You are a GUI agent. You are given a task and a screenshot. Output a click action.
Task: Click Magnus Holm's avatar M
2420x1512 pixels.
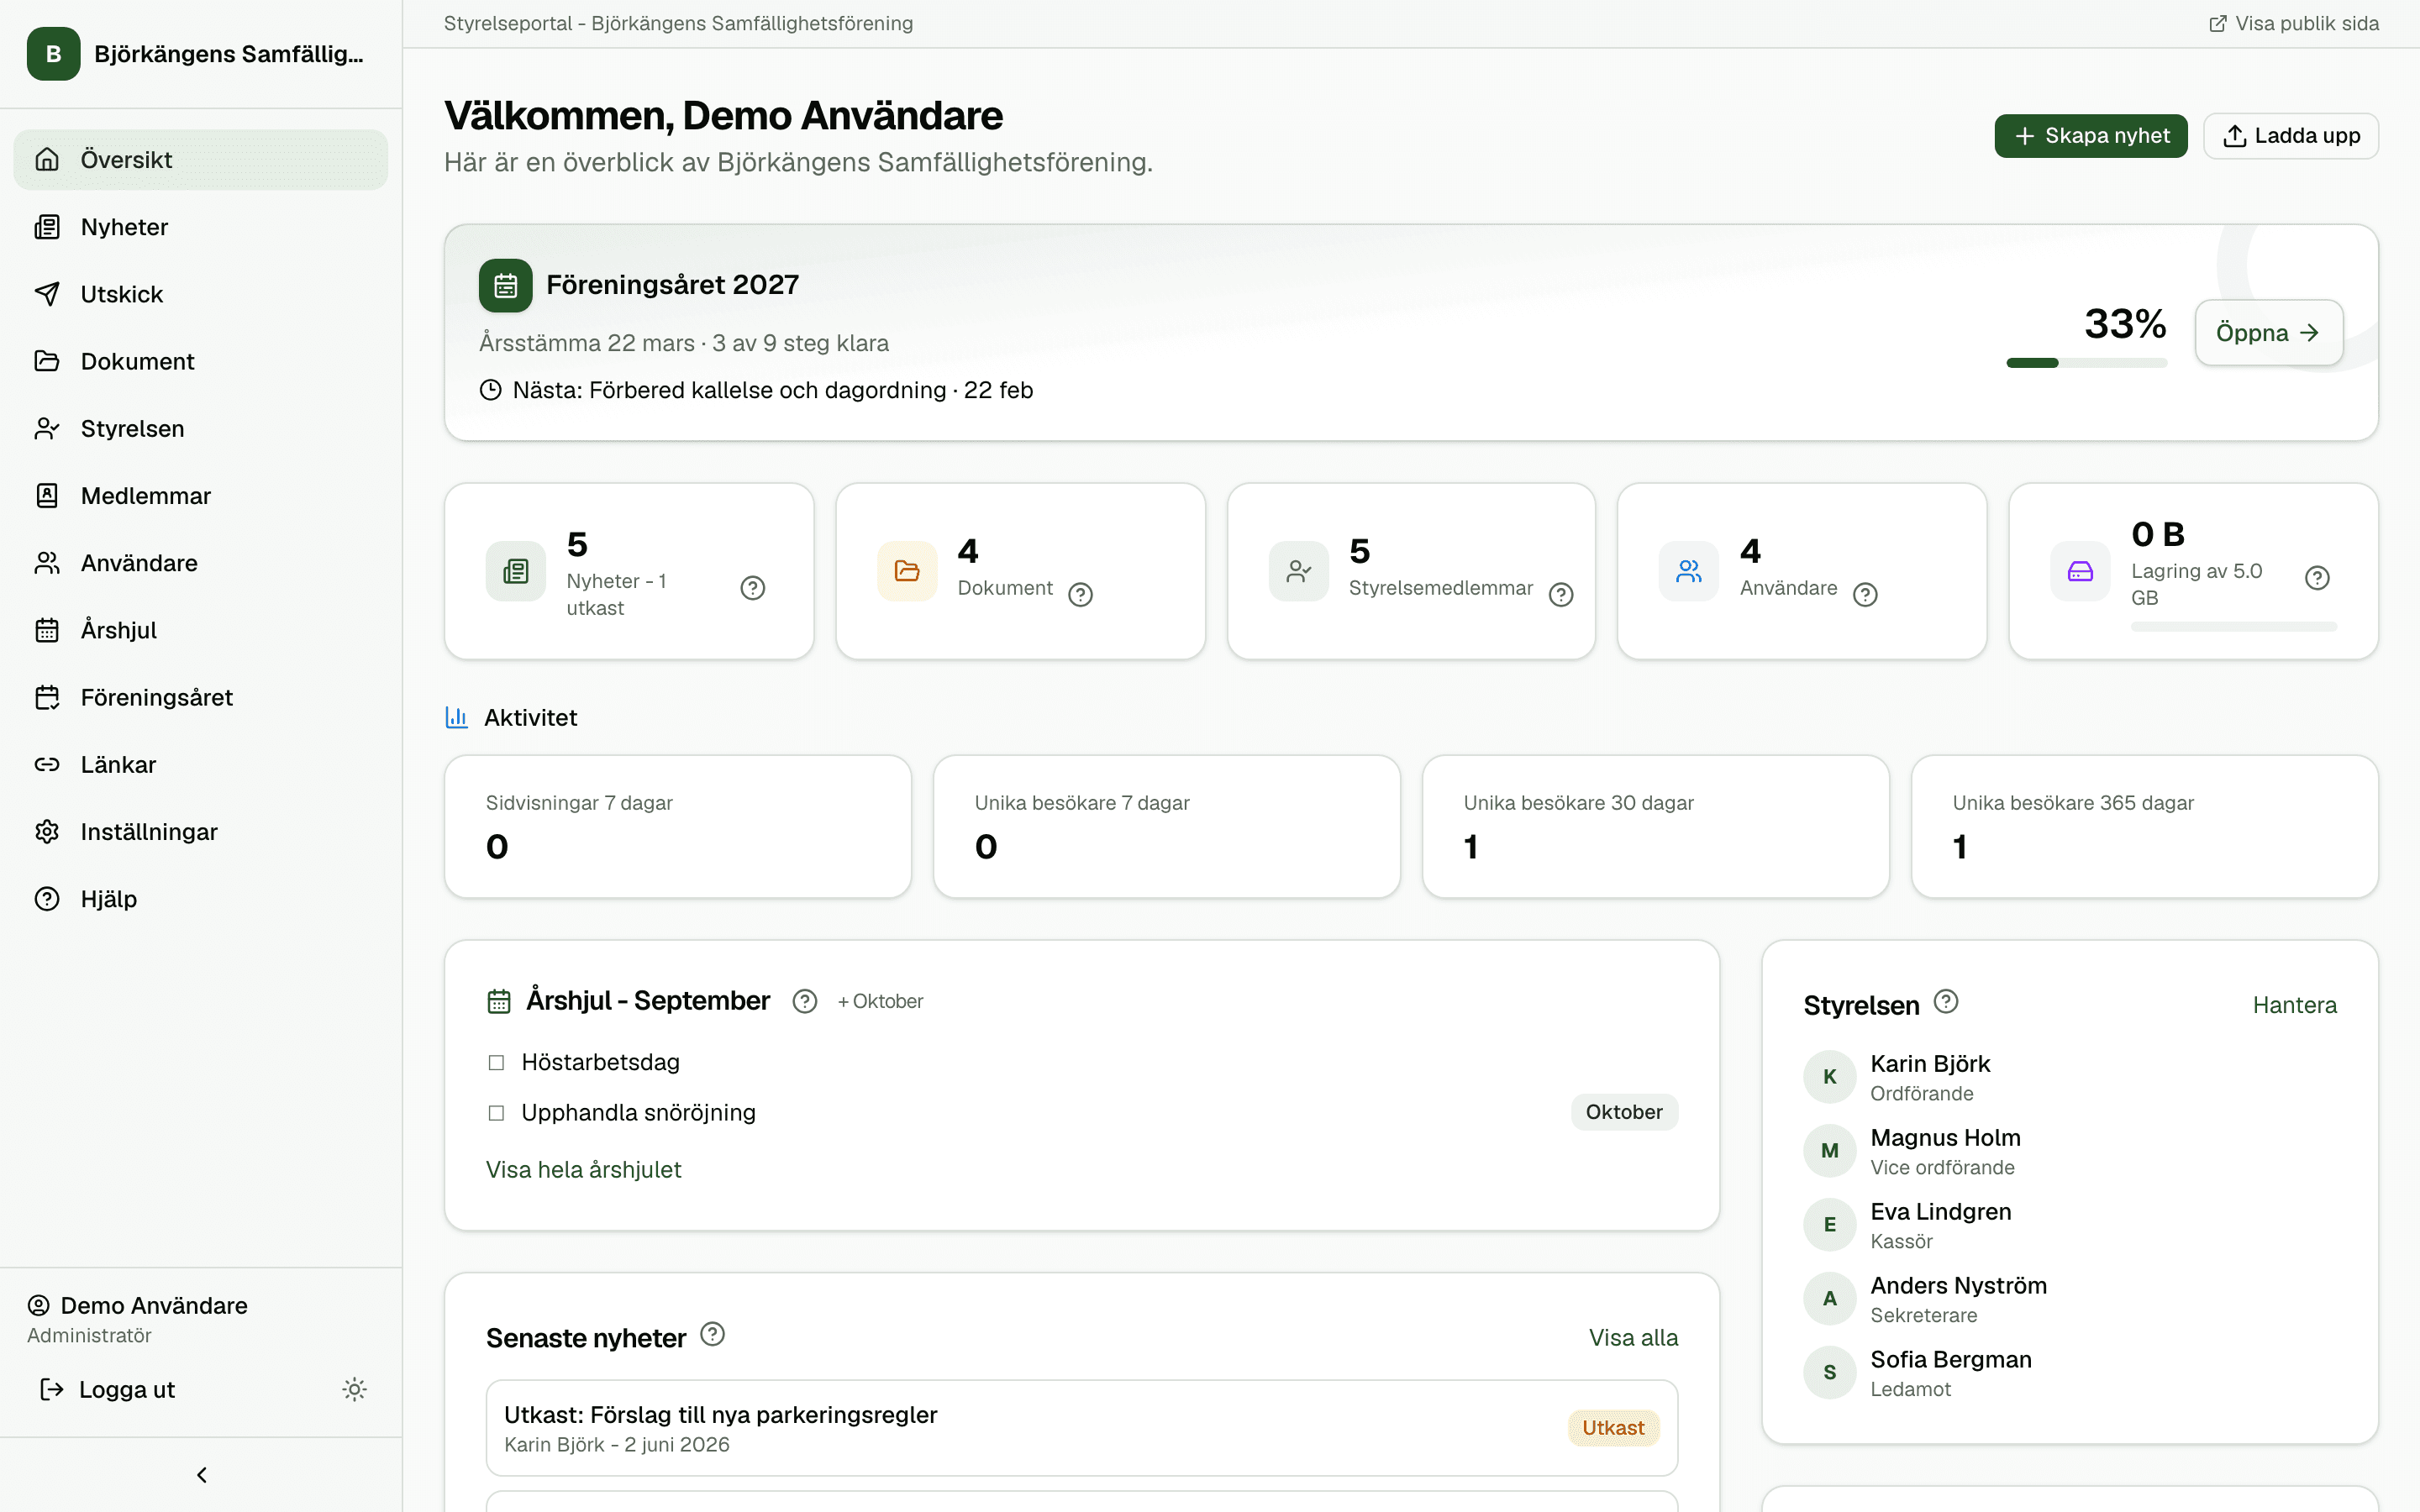pos(1830,1151)
